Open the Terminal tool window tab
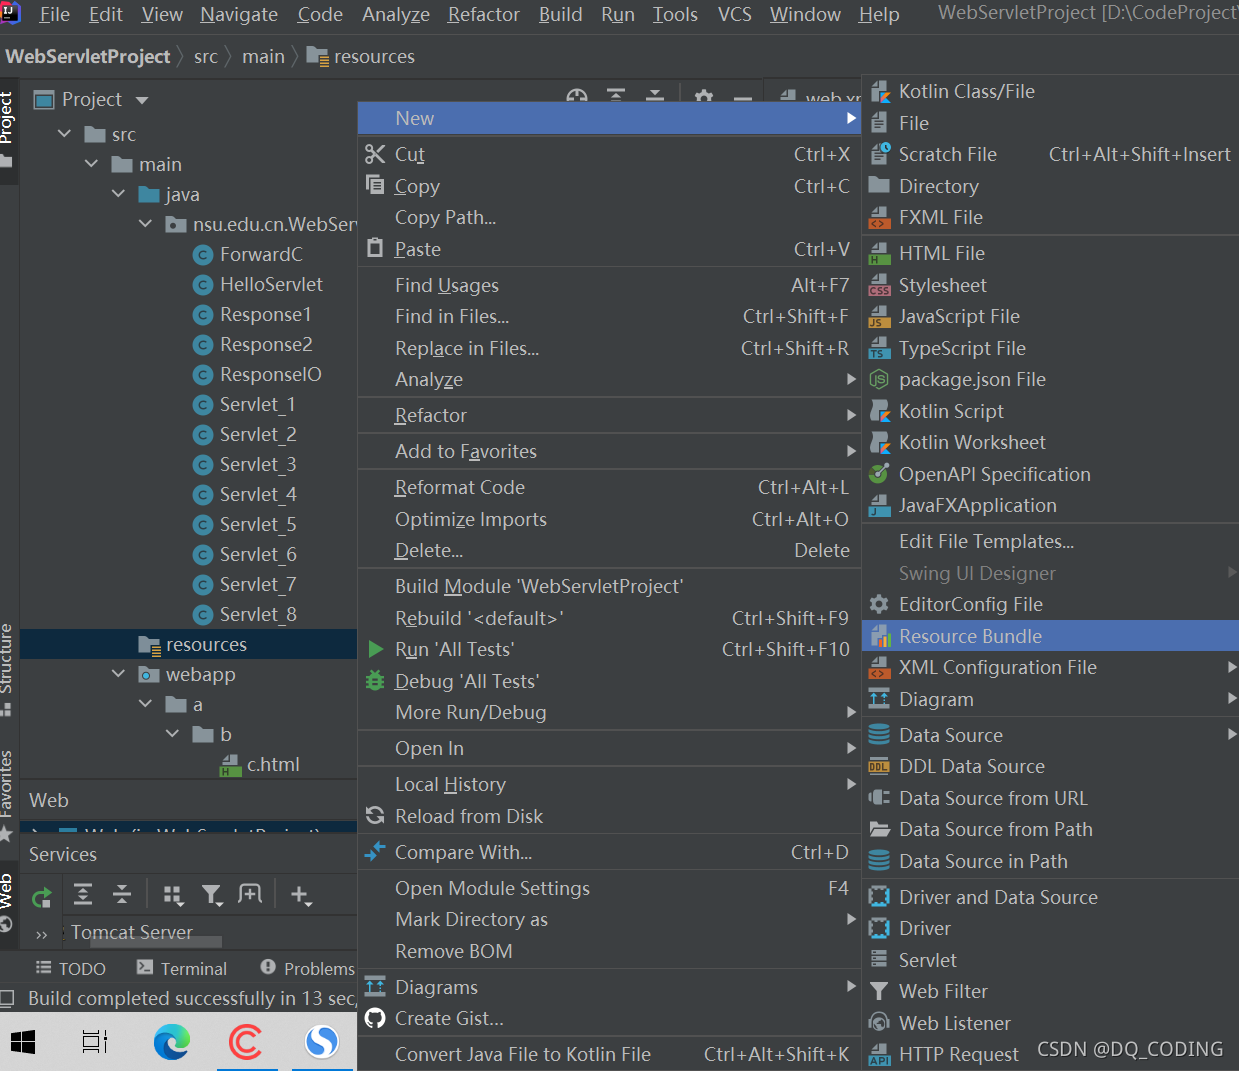The height and width of the screenshot is (1071, 1239). click(182, 969)
